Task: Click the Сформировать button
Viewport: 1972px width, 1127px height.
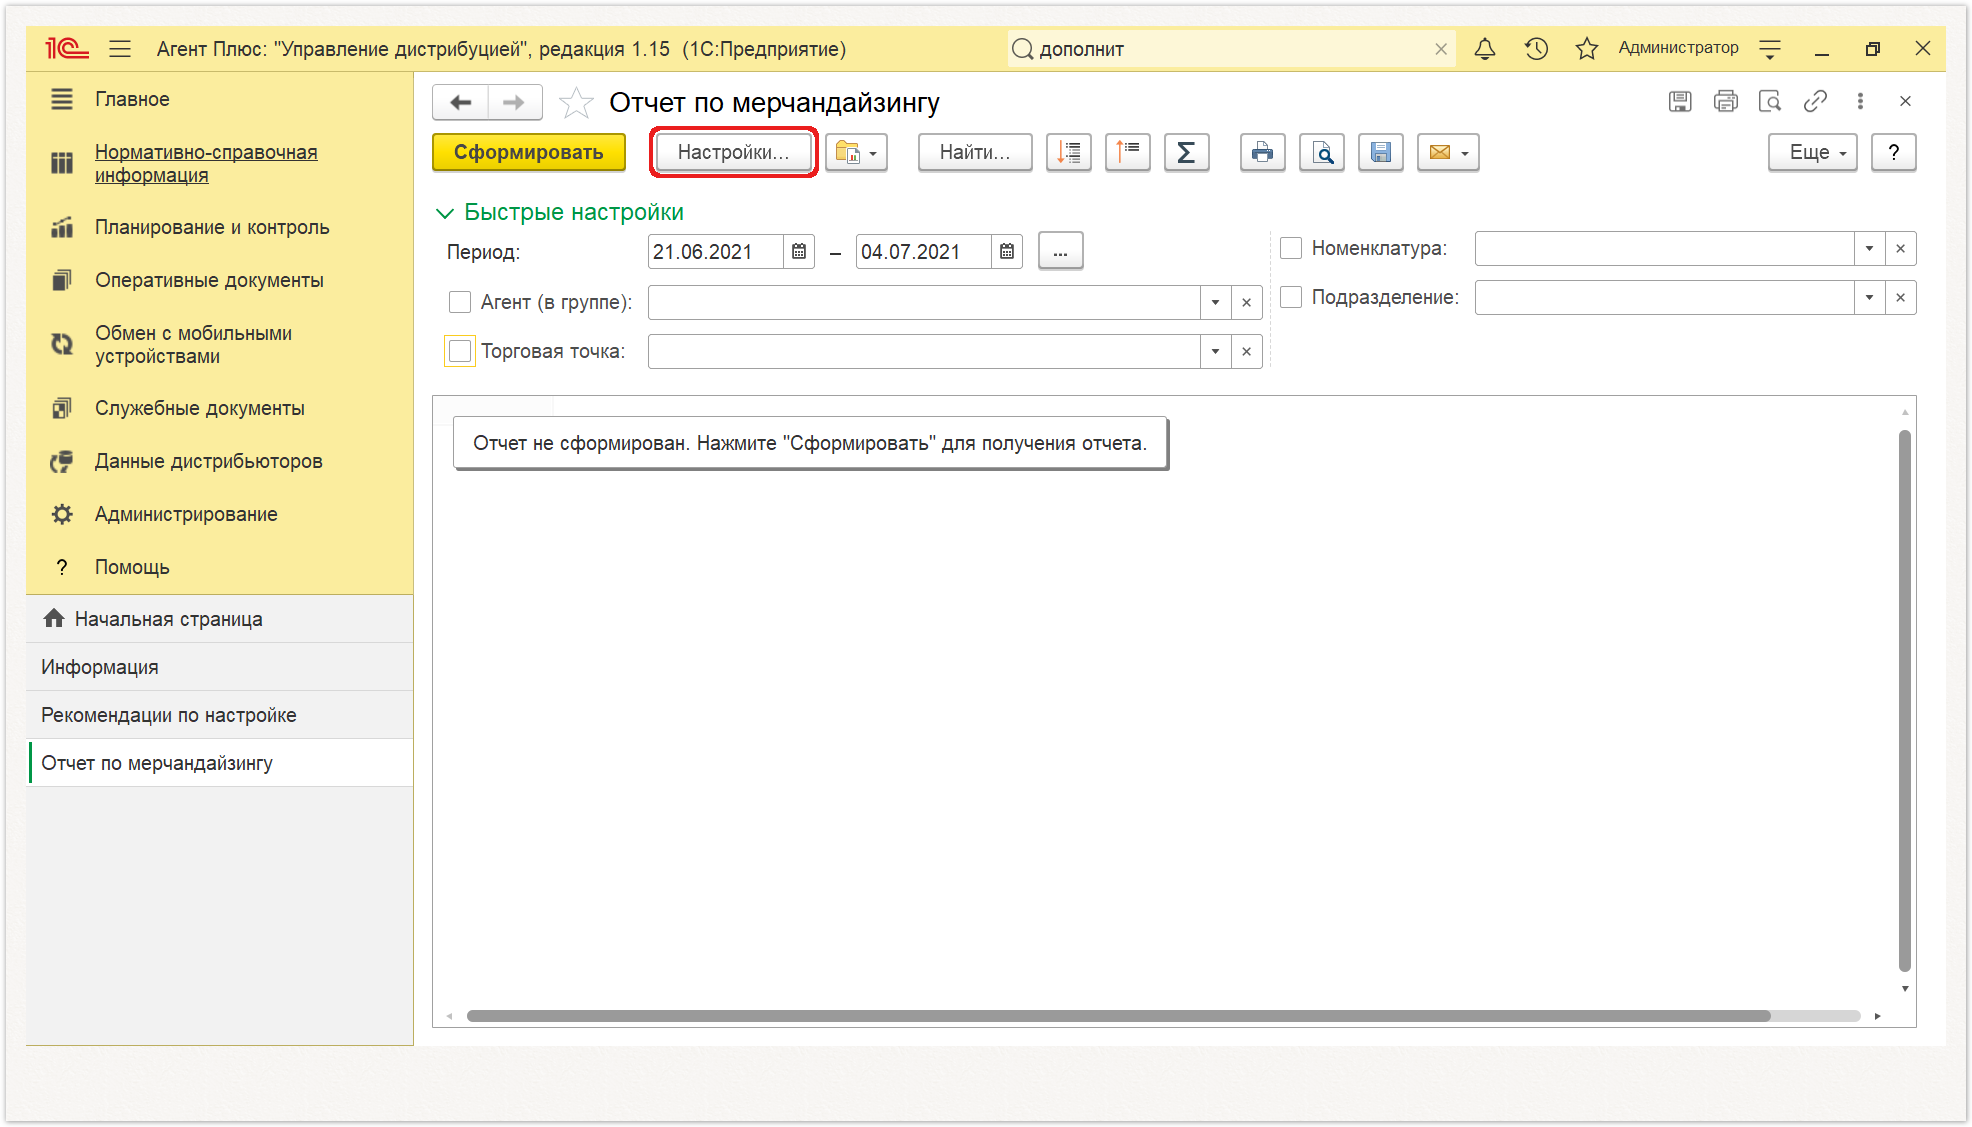Action: pos(529,152)
